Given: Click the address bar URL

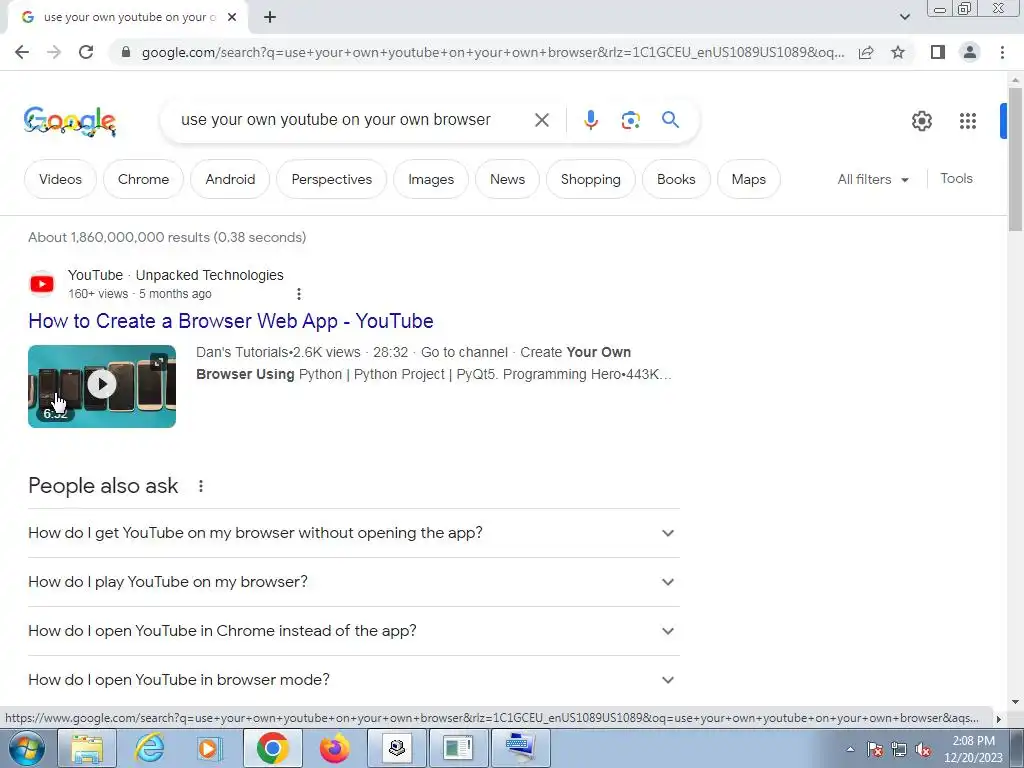Looking at the screenshot, I should tap(492, 52).
